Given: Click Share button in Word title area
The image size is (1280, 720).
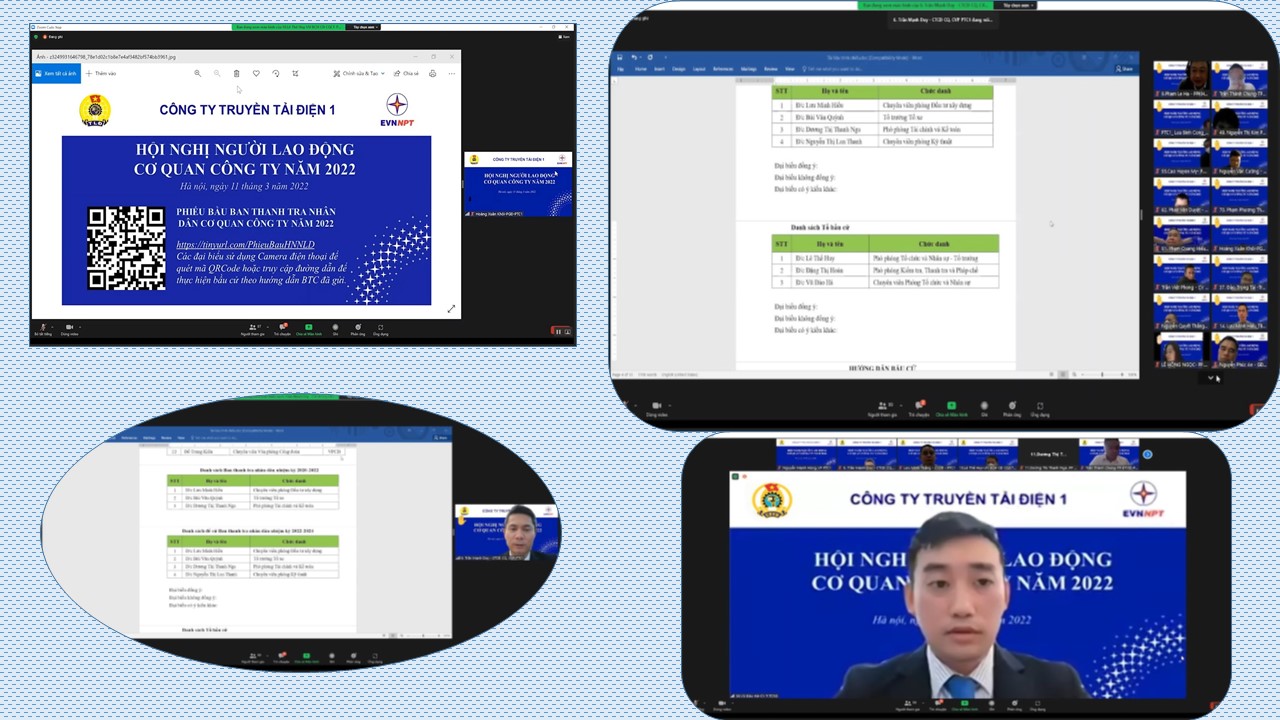Looking at the screenshot, I should click(x=1124, y=69).
